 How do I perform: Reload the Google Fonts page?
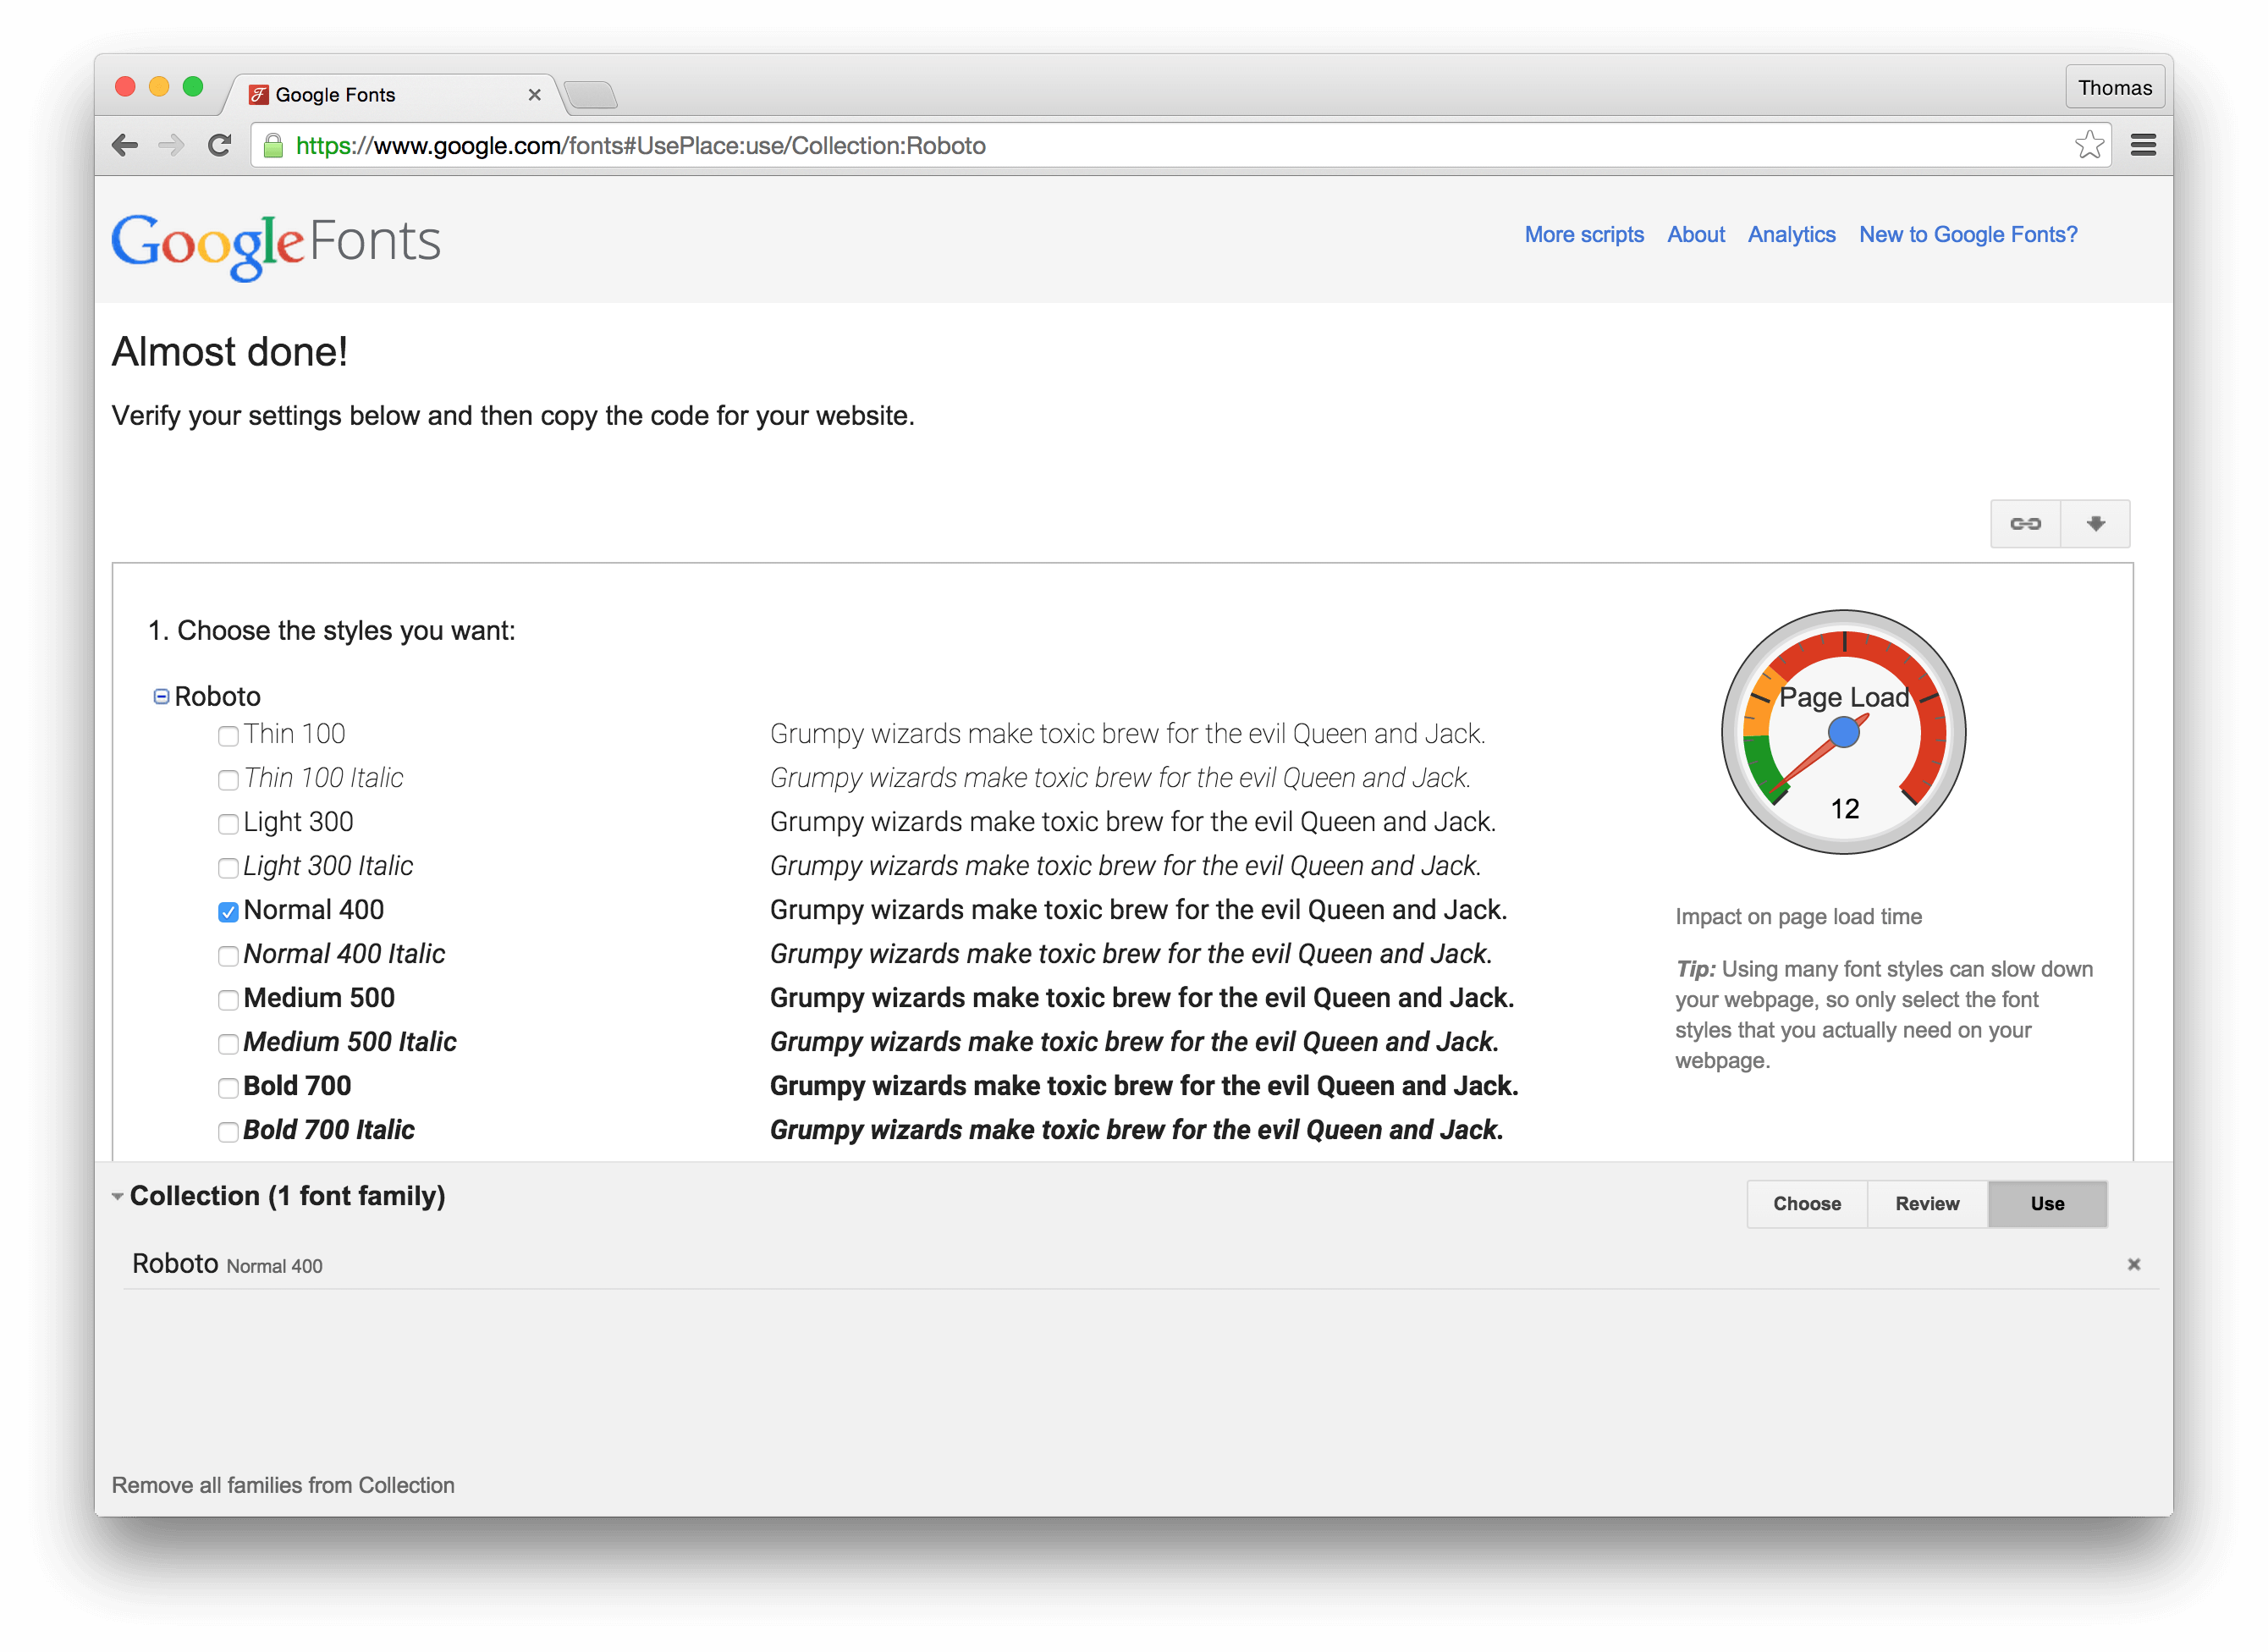point(220,146)
